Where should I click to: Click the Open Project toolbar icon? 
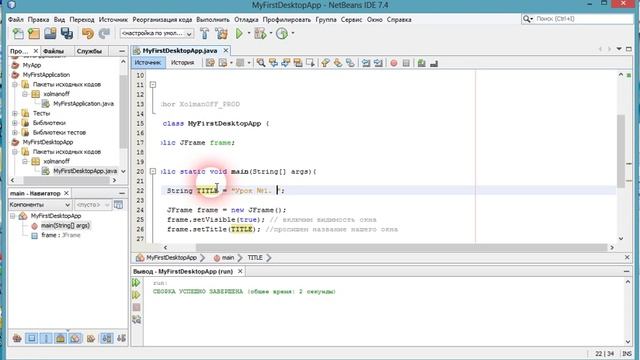pyautogui.click(x=50, y=33)
